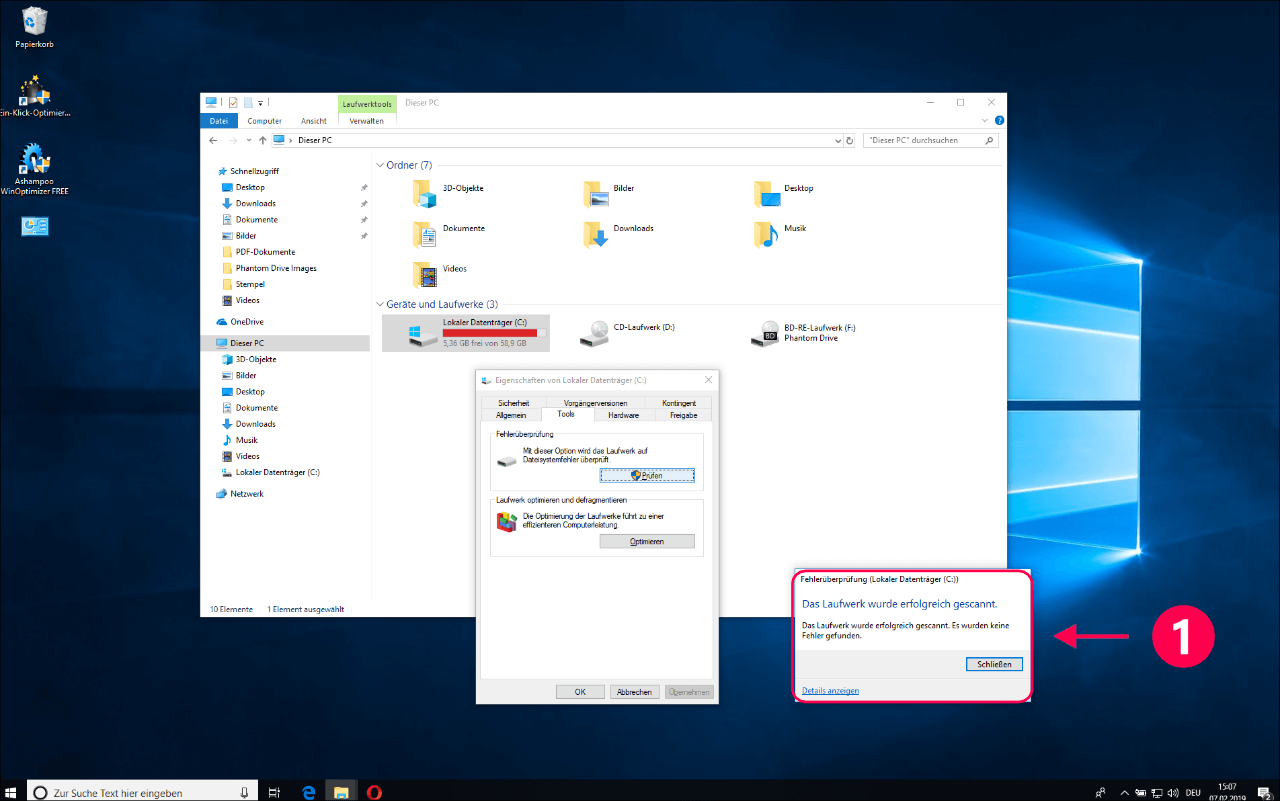
Task: Select the CD-Laufwerk (D:) drive
Action: click(x=630, y=333)
